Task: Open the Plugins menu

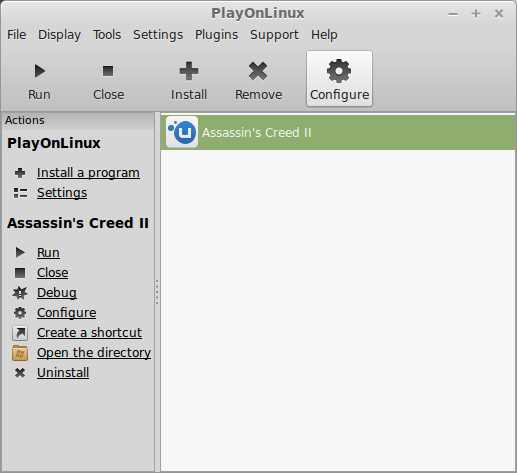Action: [217, 35]
